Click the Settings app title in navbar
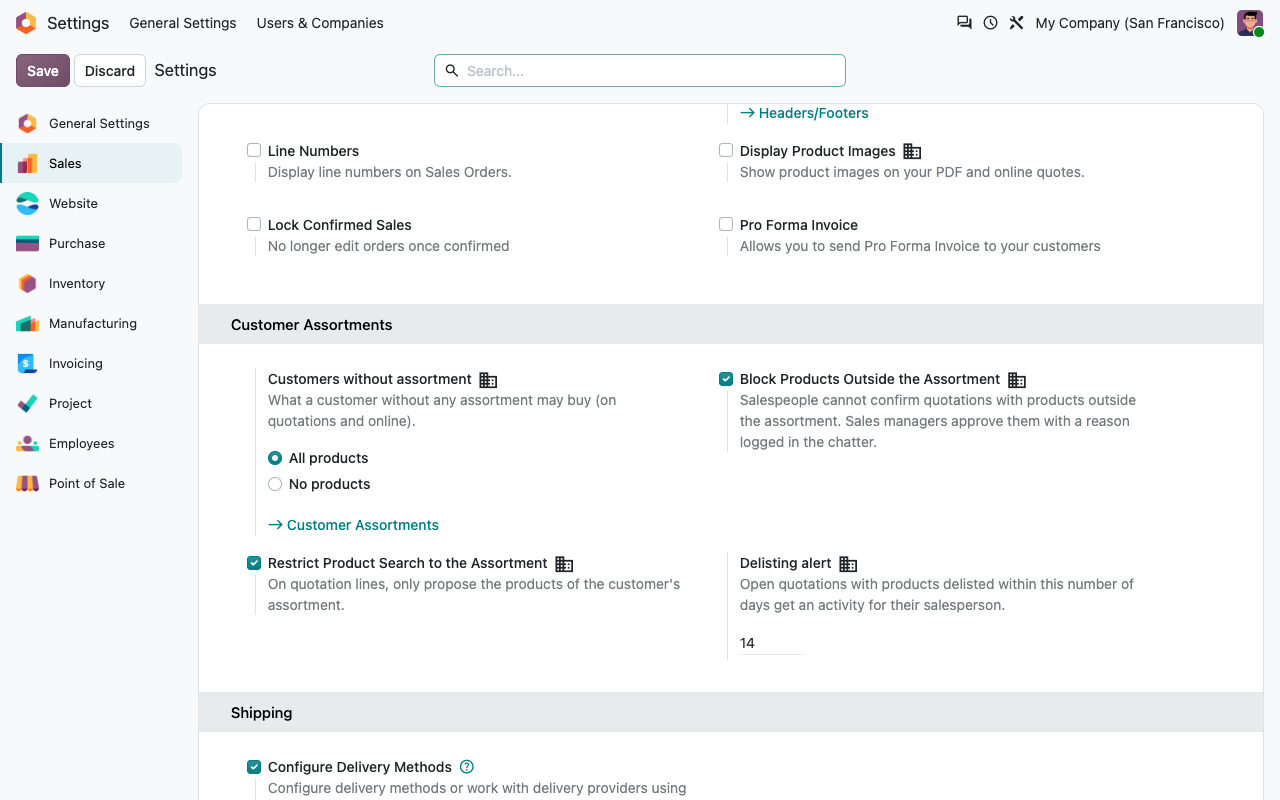This screenshot has width=1280, height=800. point(78,23)
